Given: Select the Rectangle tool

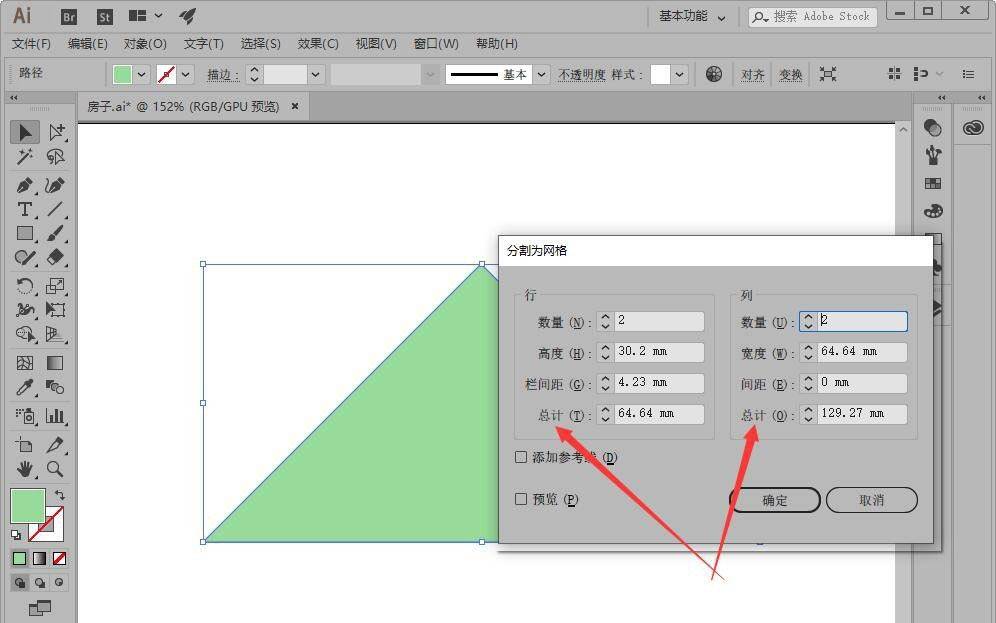Looking at the screenshot, I should coord(25,234).
